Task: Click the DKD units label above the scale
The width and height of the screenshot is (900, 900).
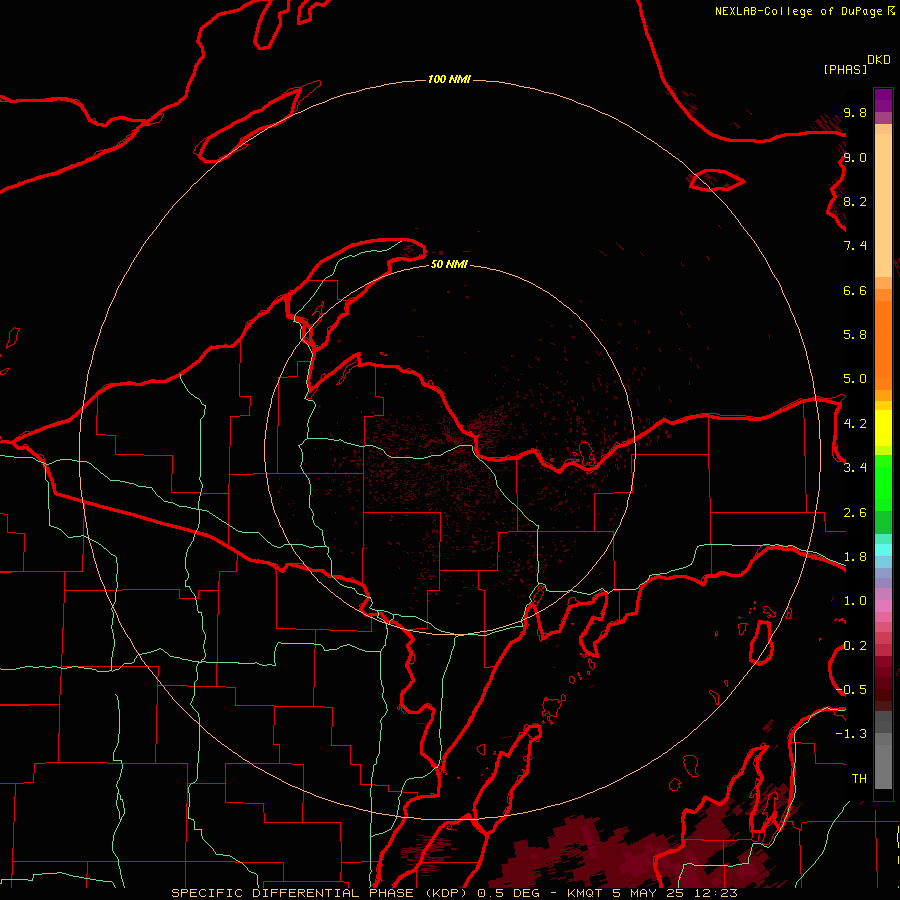Action: tap(879, 60)
